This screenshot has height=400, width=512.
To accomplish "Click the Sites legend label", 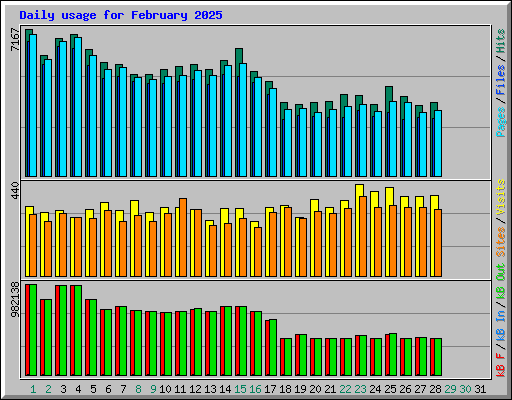I will tap(501, 242).
